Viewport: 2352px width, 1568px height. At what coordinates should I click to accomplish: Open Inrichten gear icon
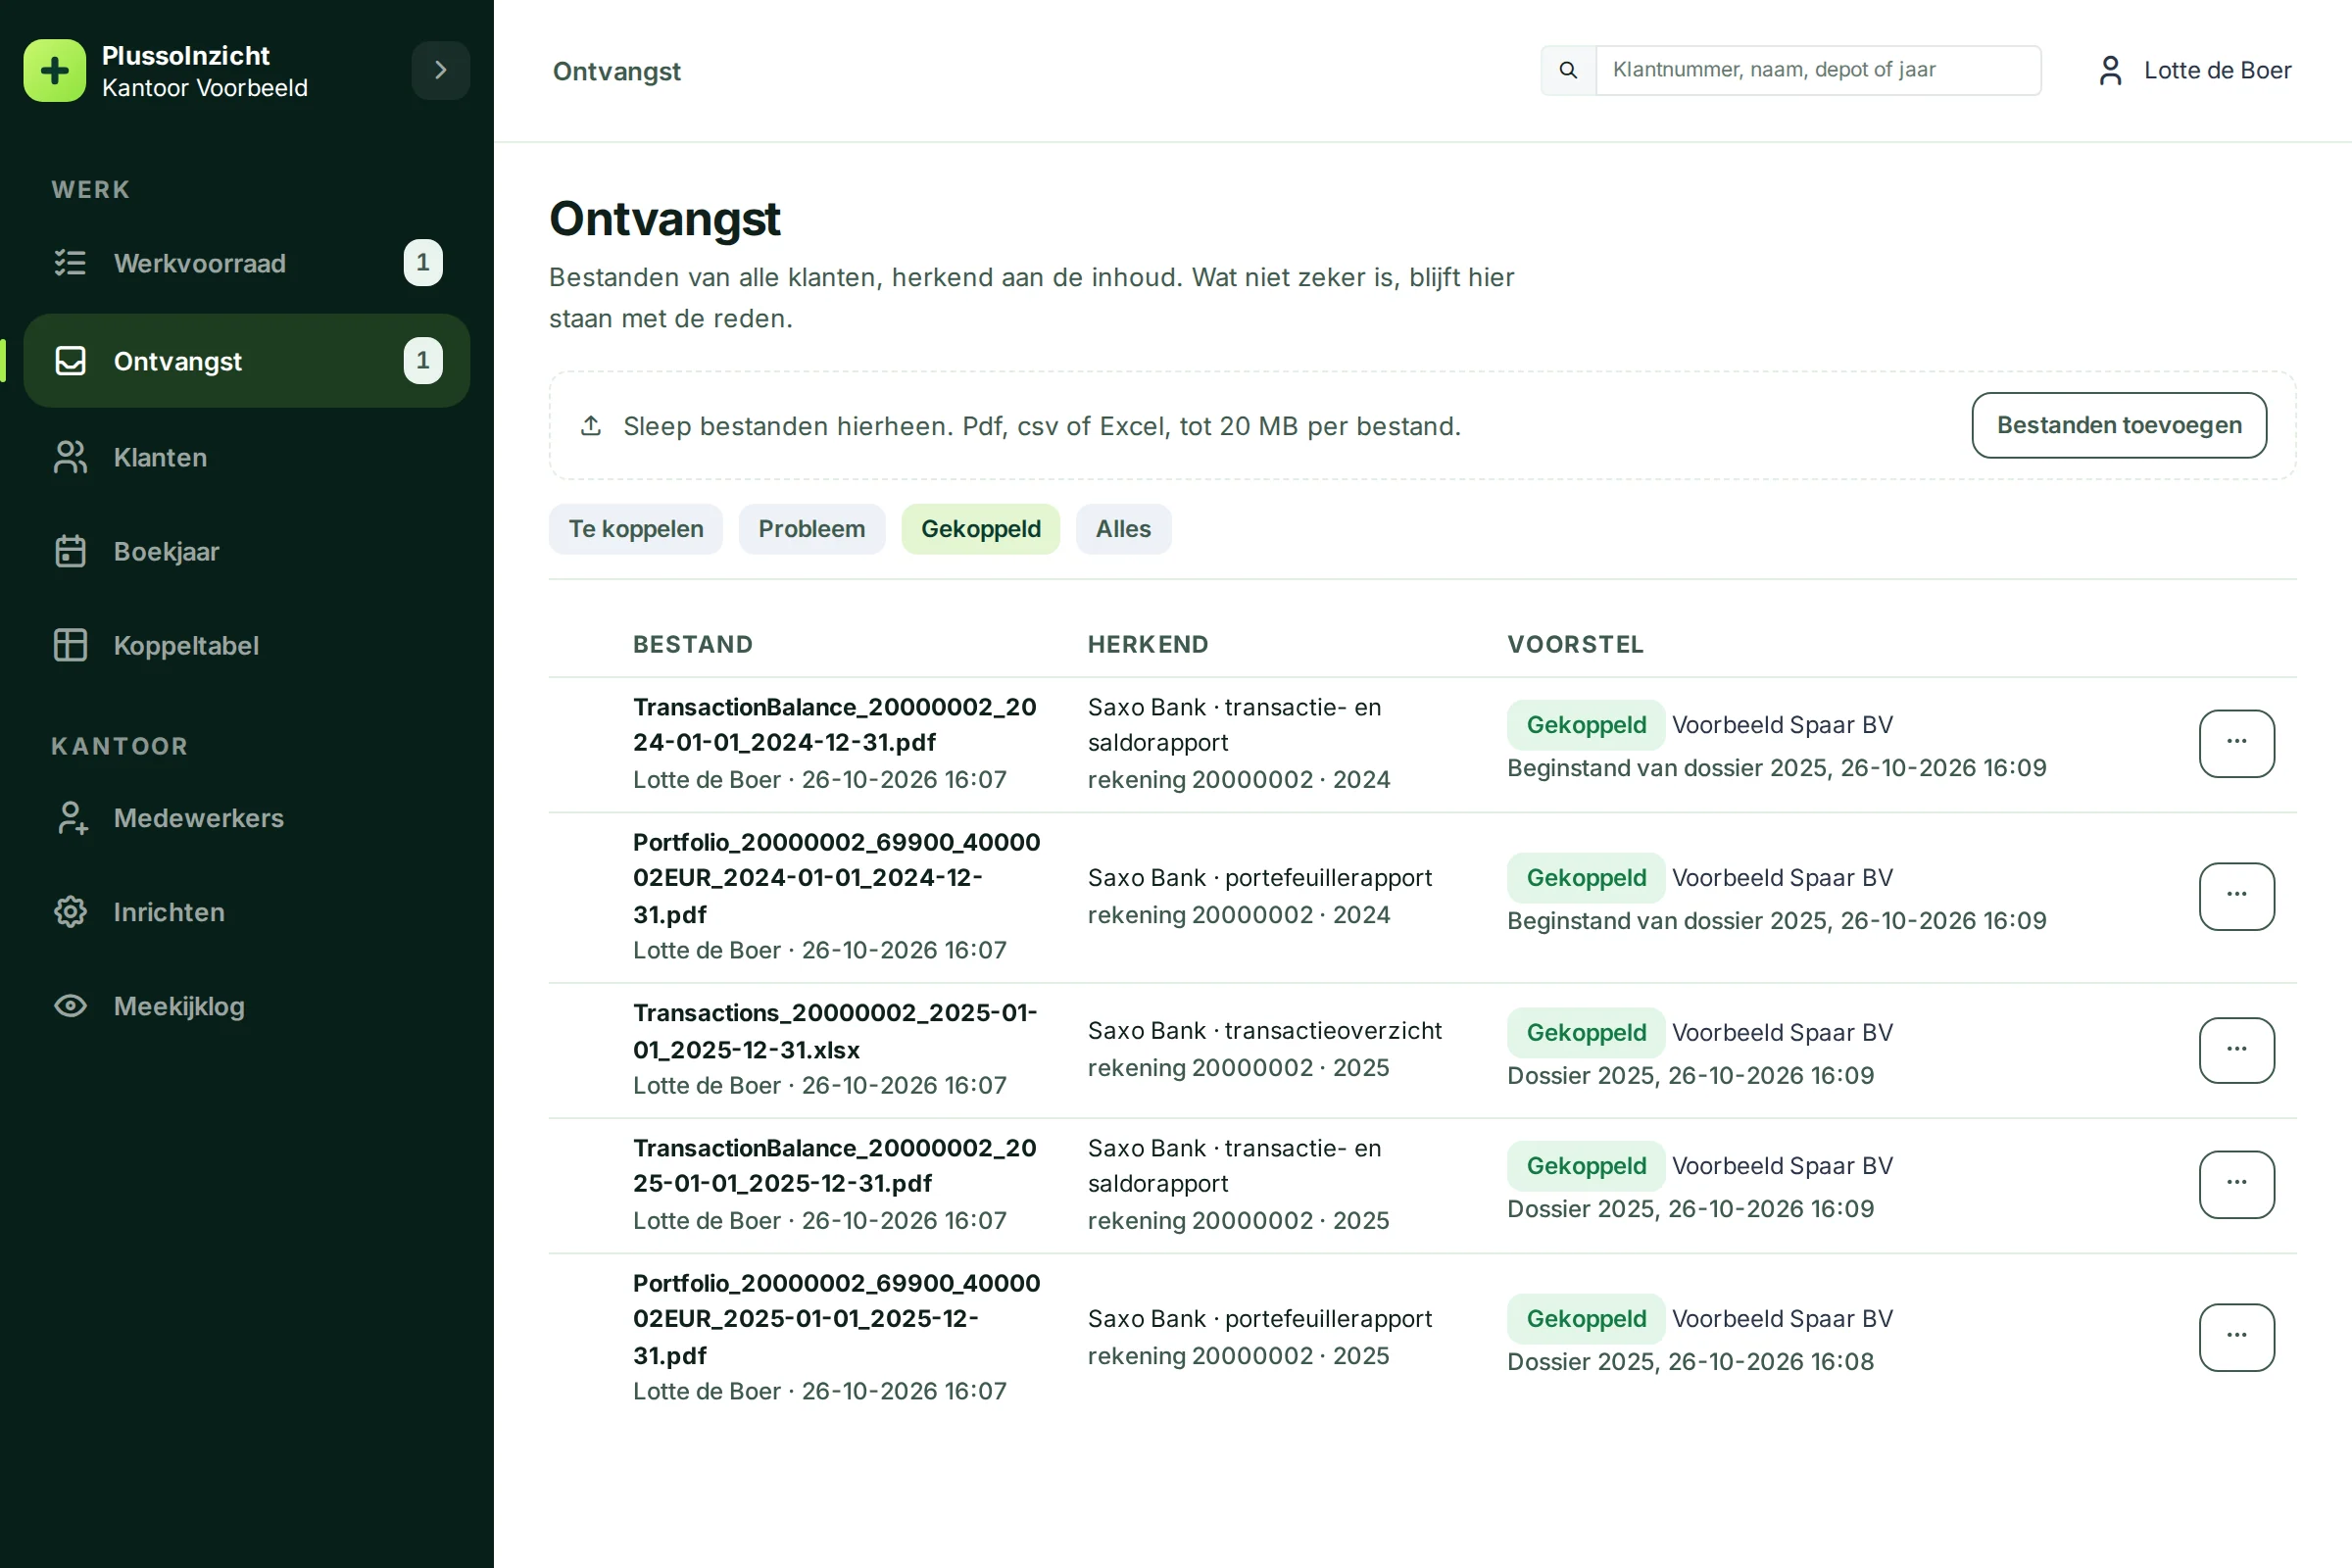(70, 912)
